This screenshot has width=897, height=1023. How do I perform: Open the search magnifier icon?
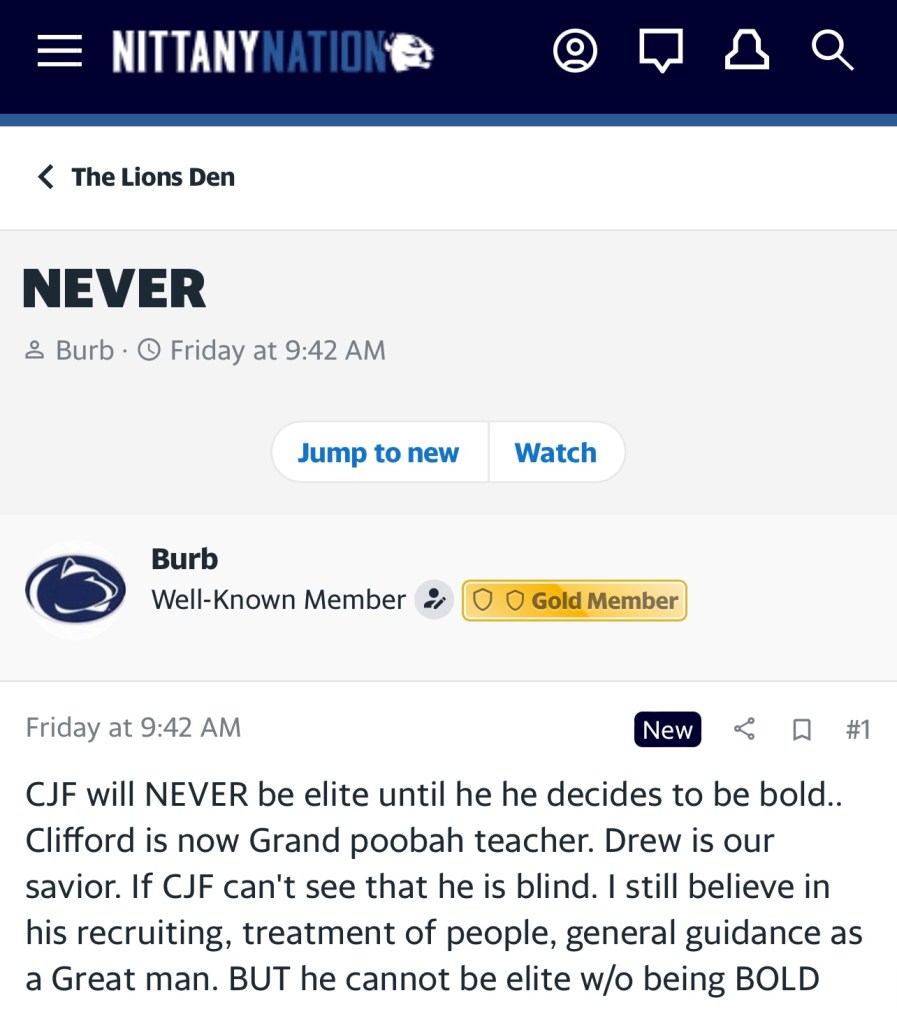832,51
